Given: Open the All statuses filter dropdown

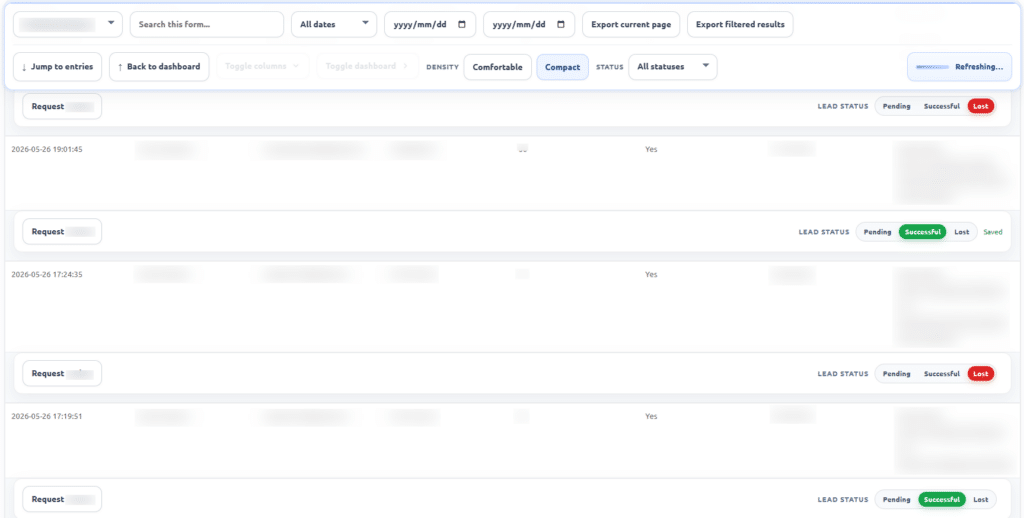Looking at the screenshot, I should click(673, 67).
